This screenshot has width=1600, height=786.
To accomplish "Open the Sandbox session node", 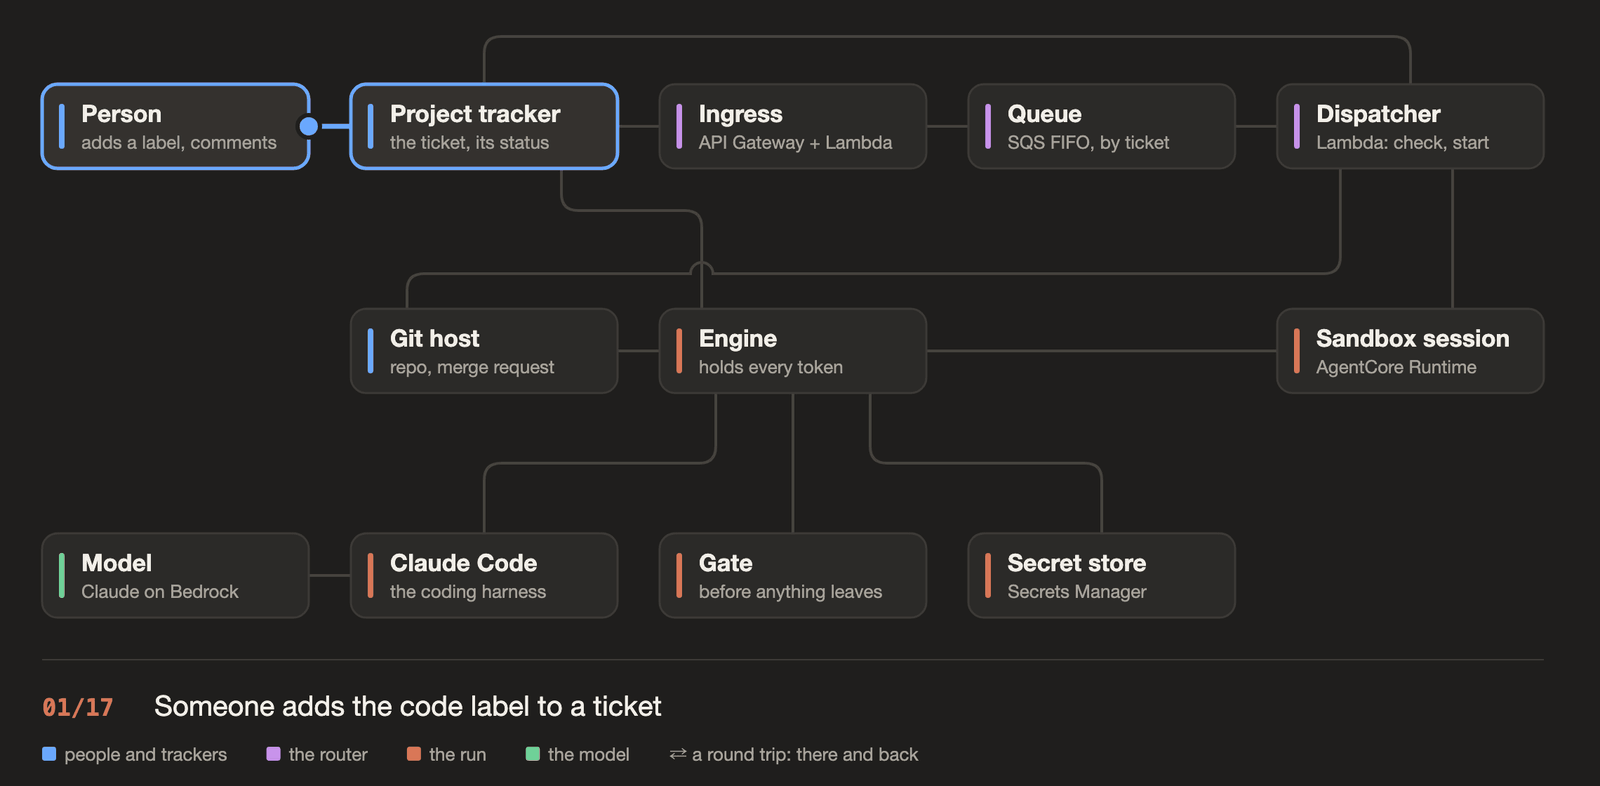I will [x=1410, y=351].
